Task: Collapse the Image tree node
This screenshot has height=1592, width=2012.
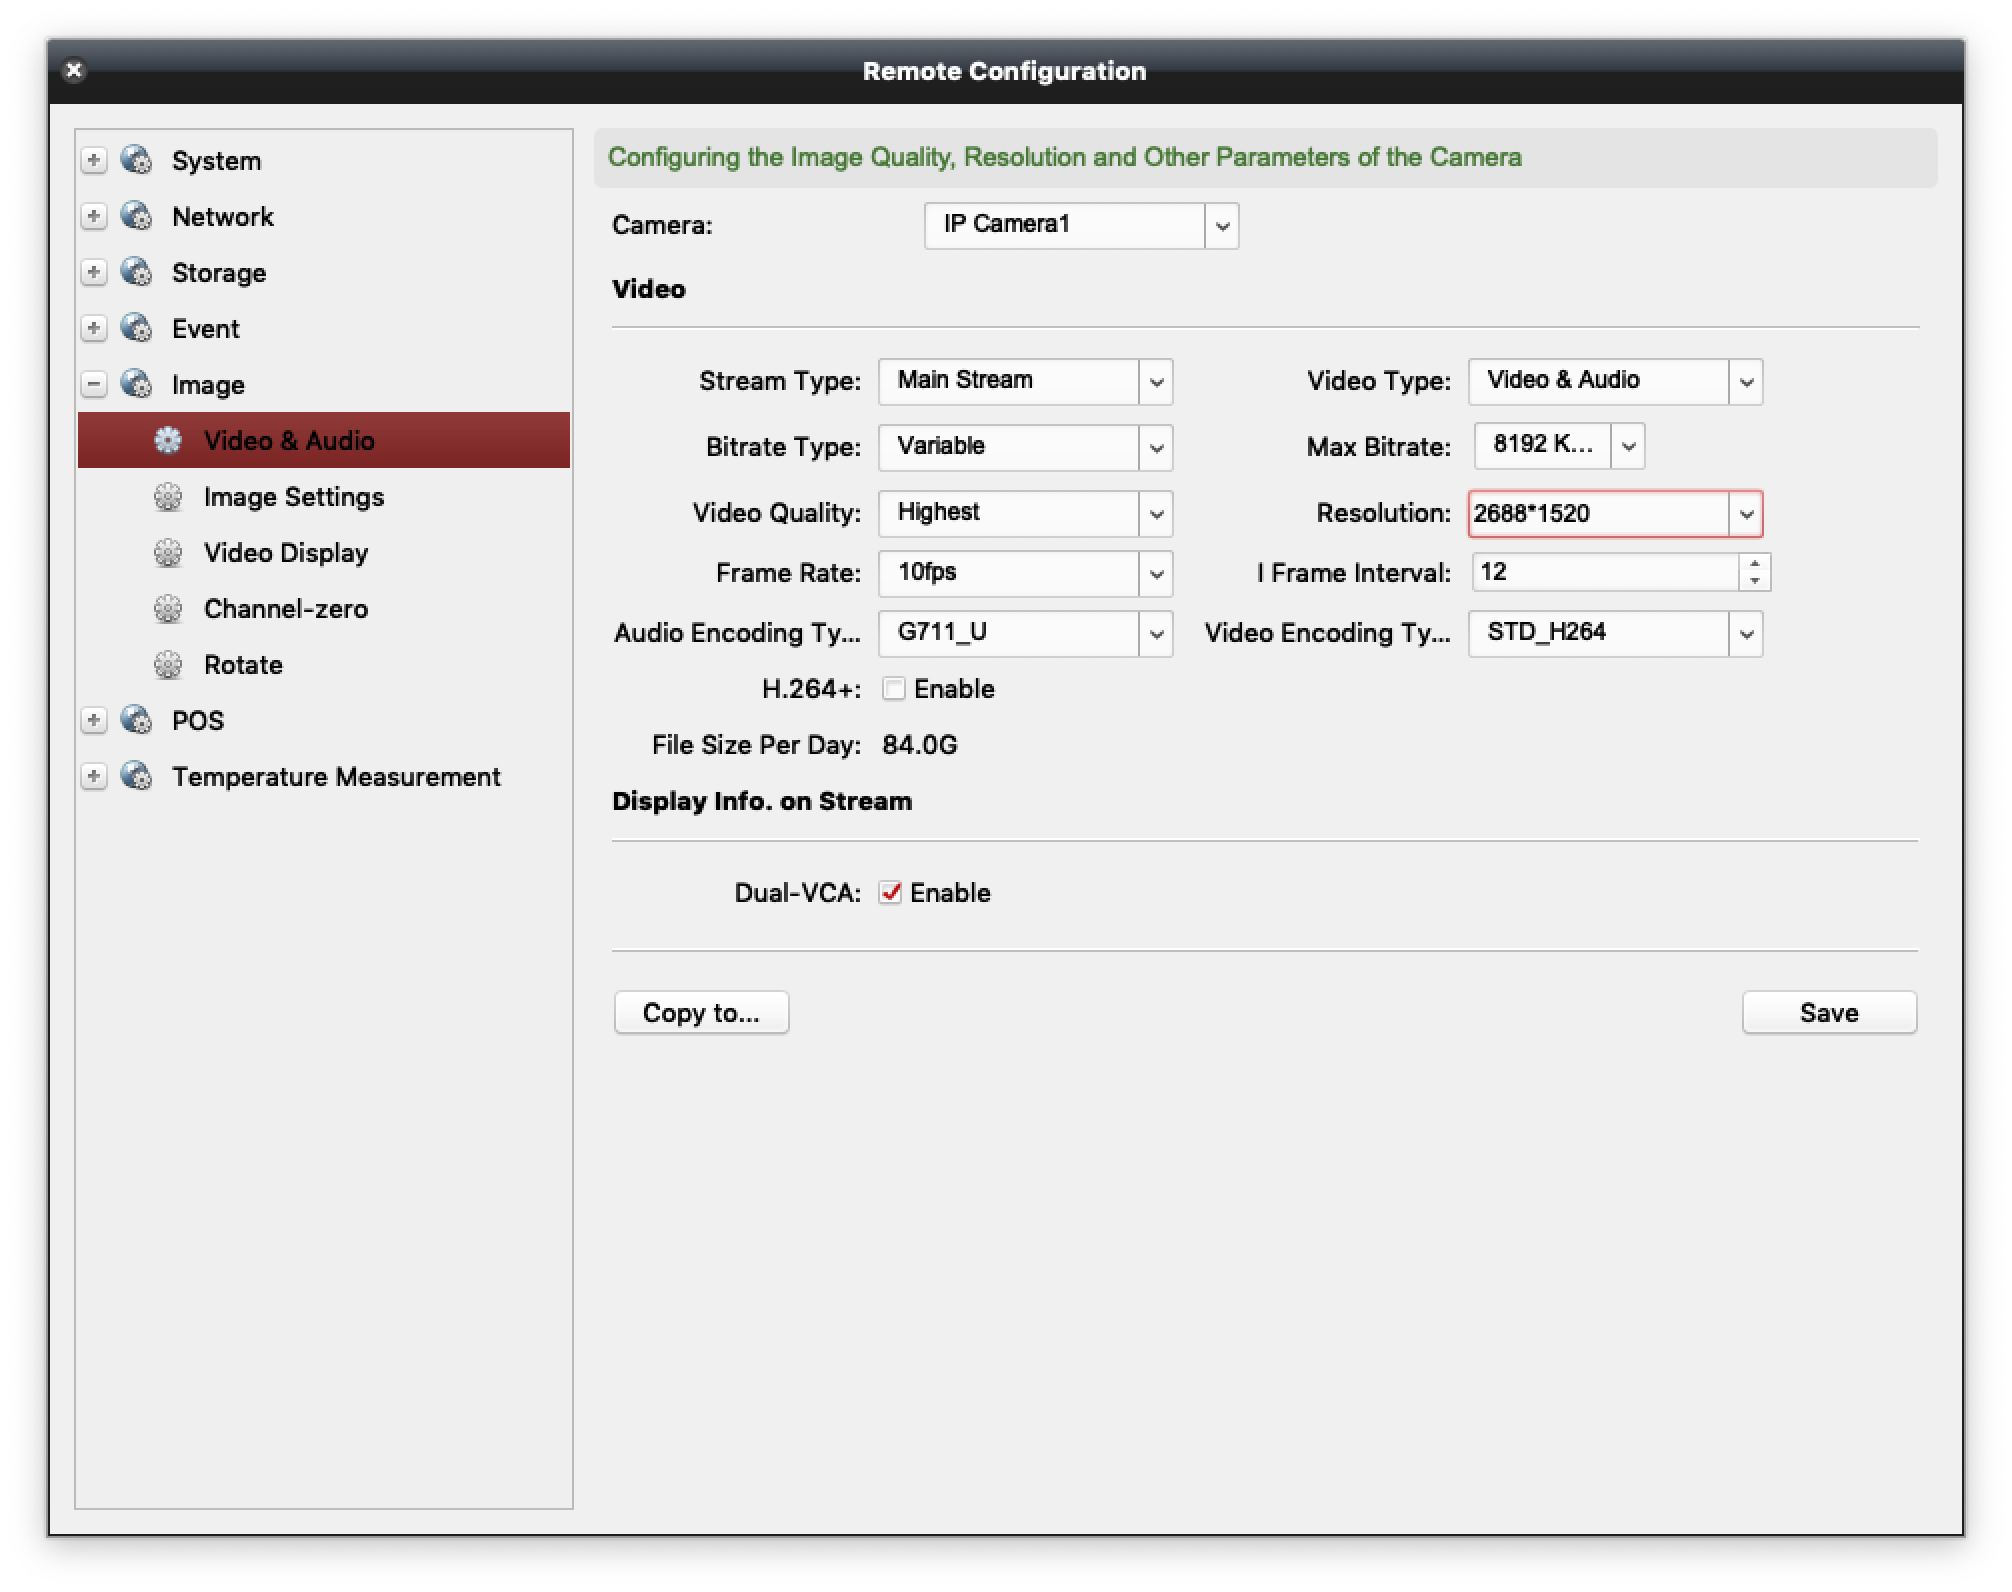Action: (94, 384)
